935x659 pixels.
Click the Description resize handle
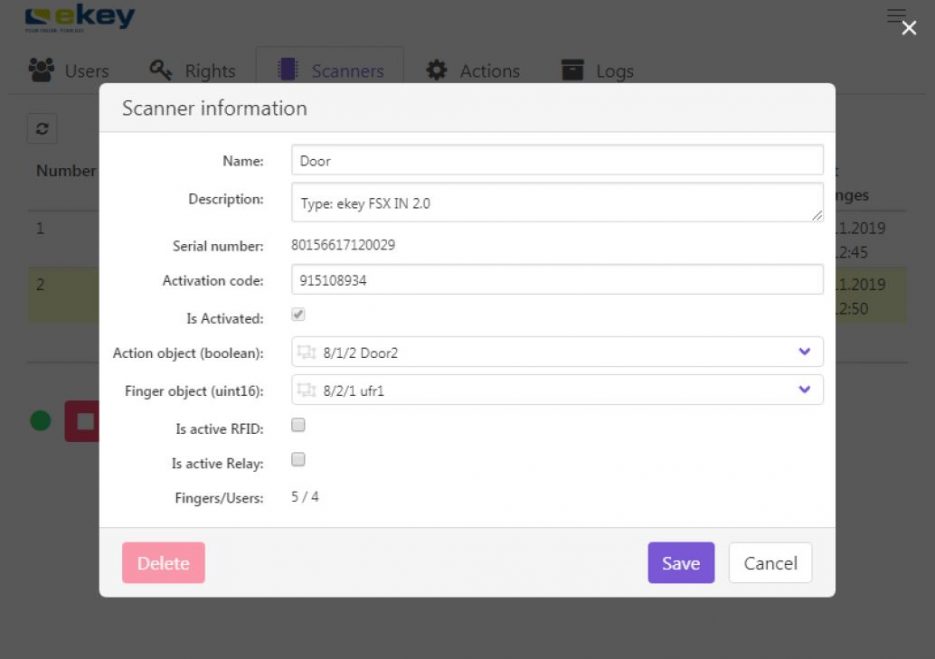click(x=817, y=216)
